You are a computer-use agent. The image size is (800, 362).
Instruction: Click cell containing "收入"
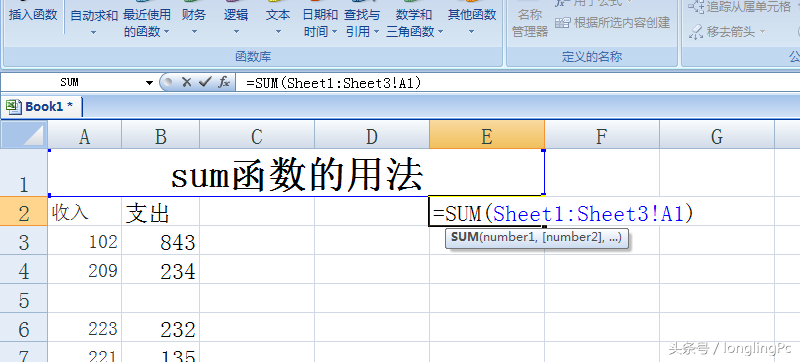(x=85, y=212)
